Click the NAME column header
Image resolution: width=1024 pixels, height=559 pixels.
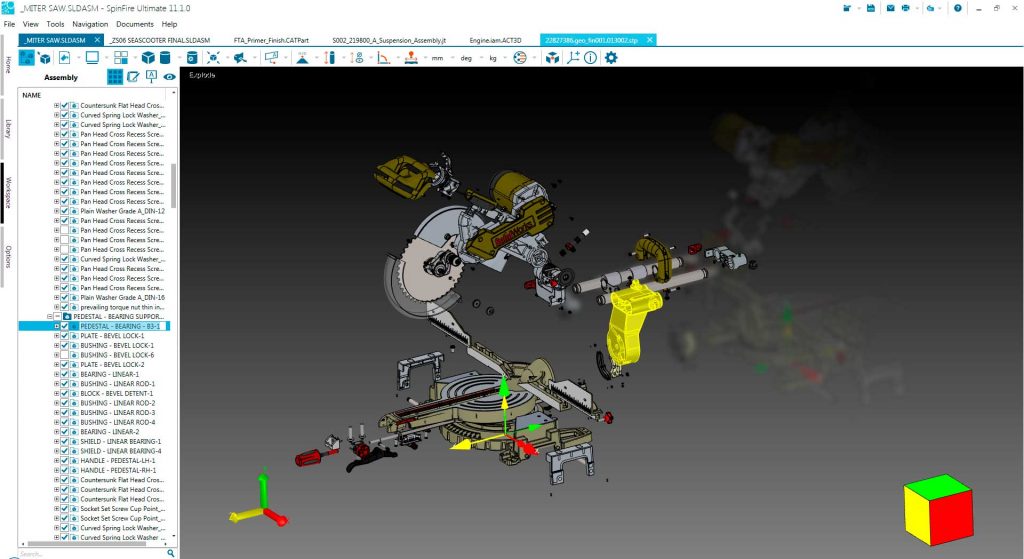(x=31, y=95)
